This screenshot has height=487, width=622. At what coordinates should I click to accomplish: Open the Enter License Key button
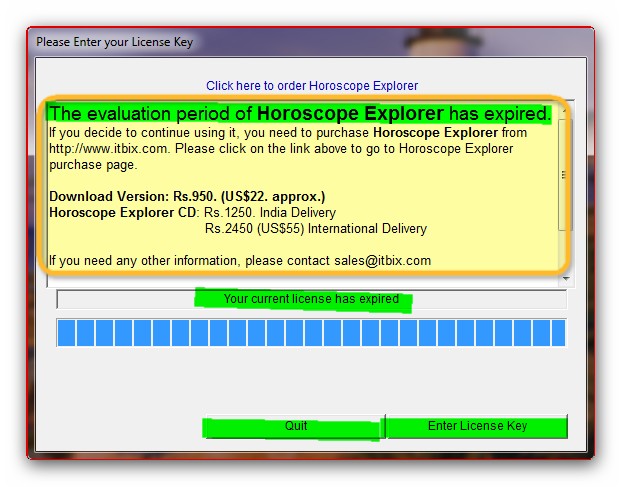[x=477, y=426]
